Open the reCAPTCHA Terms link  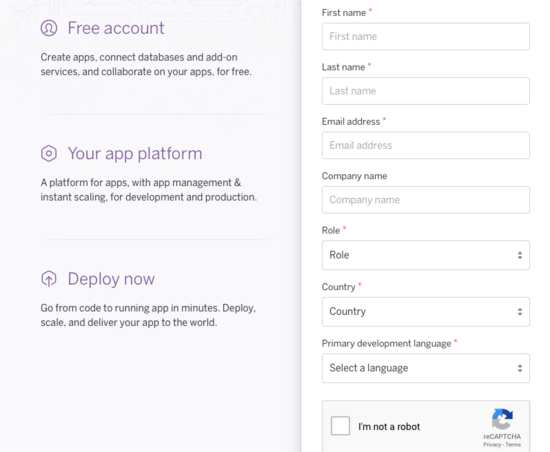click(513, 445)
